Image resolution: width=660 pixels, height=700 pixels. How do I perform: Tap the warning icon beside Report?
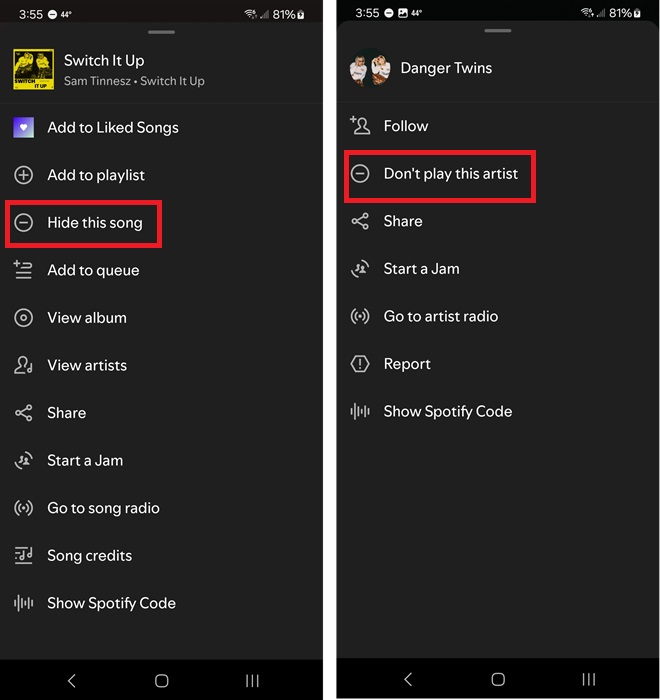[360, 364]
